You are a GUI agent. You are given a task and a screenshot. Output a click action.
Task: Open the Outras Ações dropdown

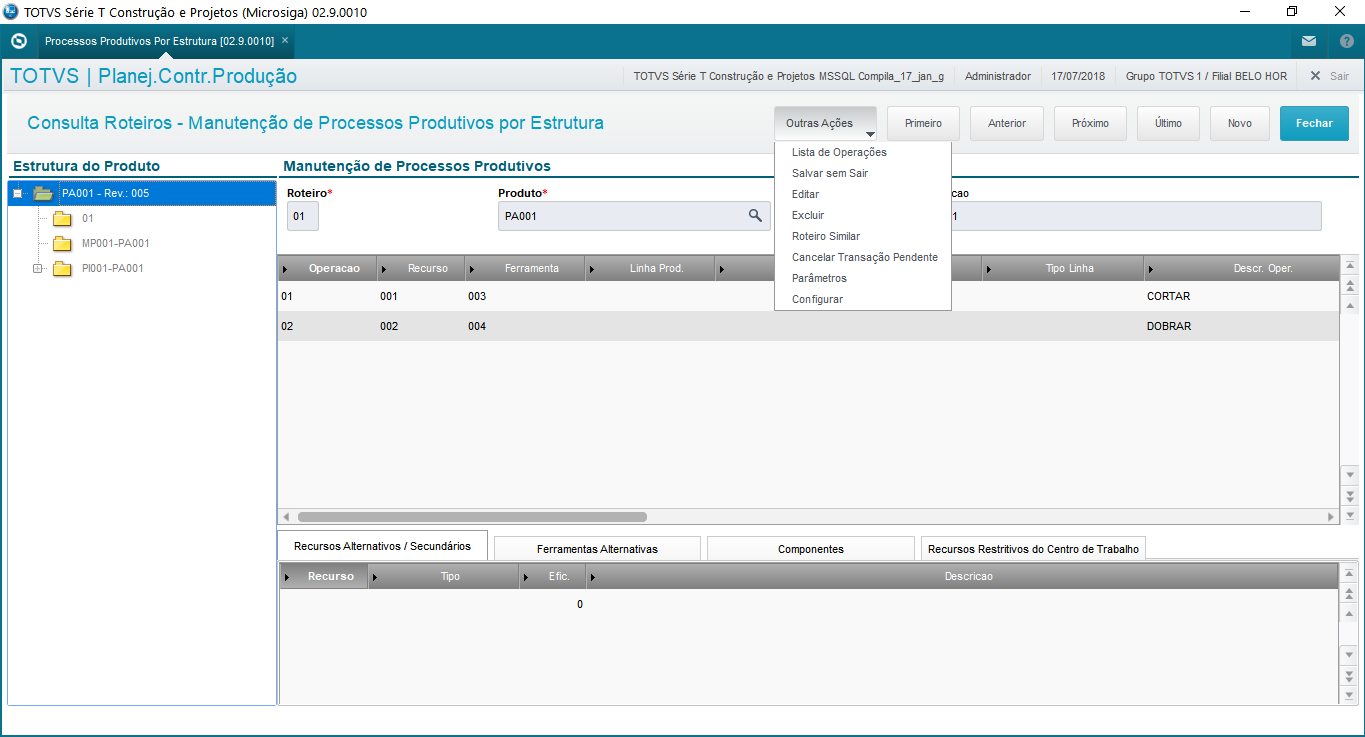pos(825,123)
